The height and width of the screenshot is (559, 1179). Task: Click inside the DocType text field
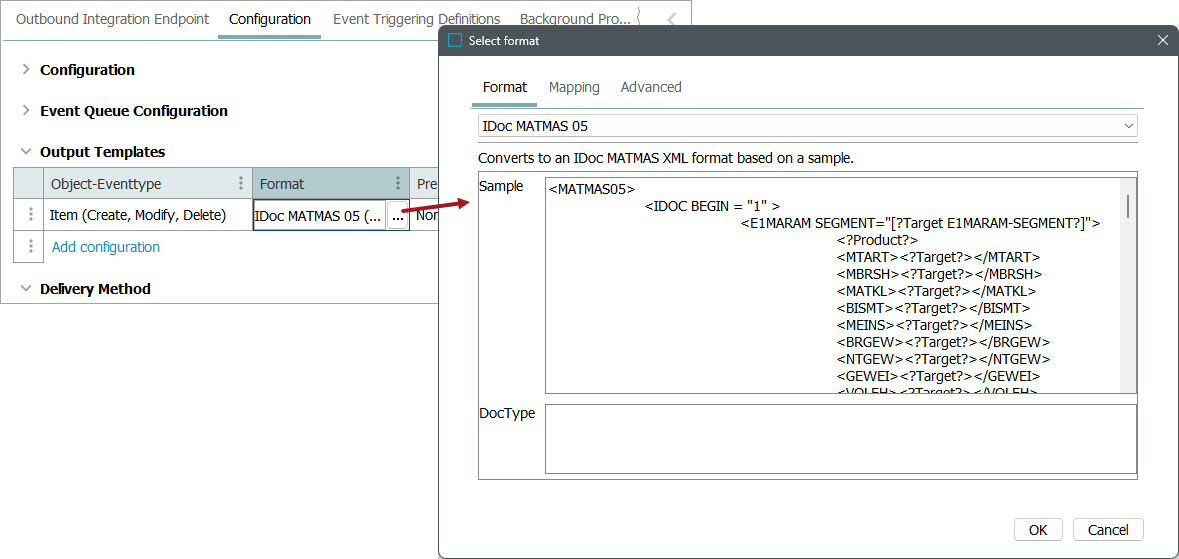point(840,438)
